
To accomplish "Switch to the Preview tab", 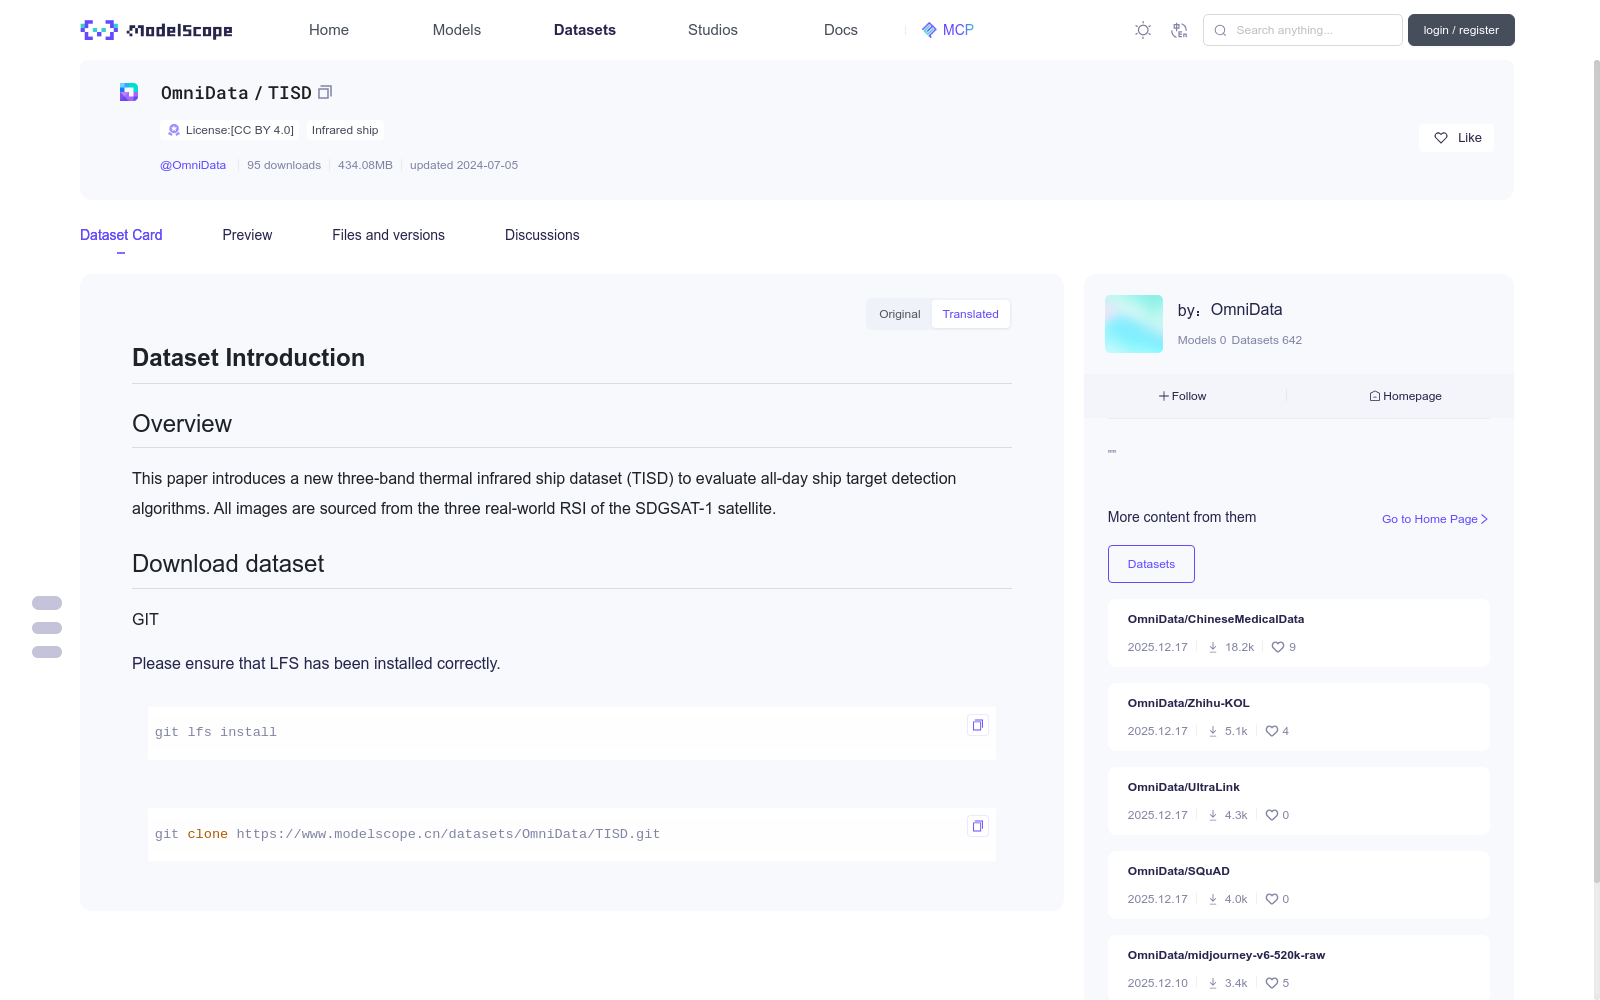I will pyautogui.click(x=247, y=235).
